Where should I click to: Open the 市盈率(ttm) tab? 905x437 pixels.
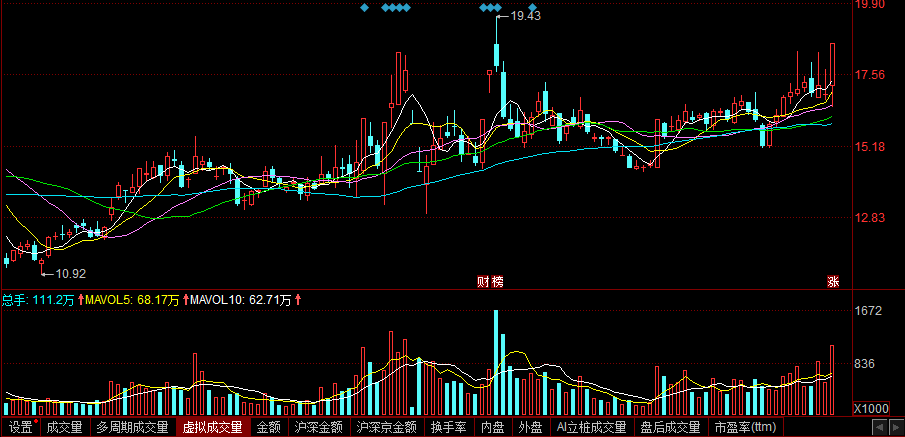coord(745,428)
